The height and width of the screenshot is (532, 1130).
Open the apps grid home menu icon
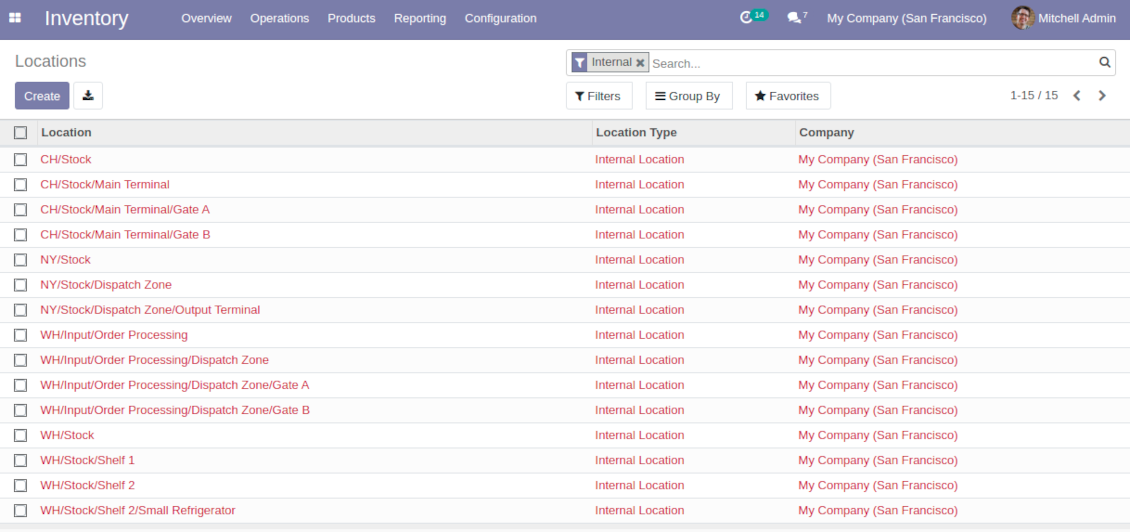point(15,18)
